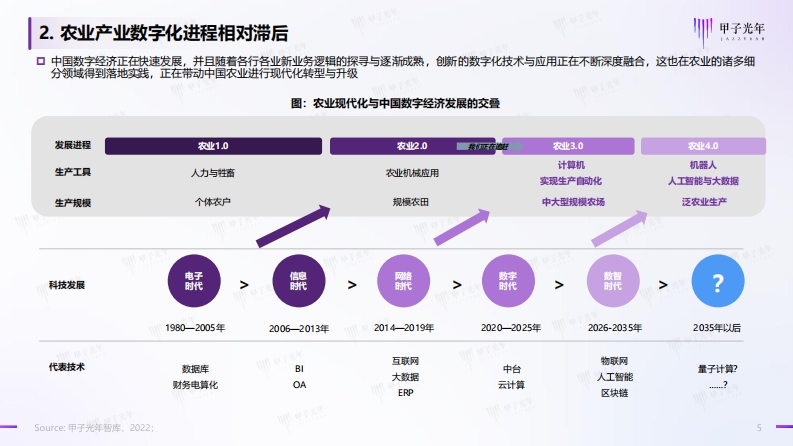Click the chevron before the question mark circle
Image resolution: width=793 pixels, height=446 pixels.
(x=663, y=285)
